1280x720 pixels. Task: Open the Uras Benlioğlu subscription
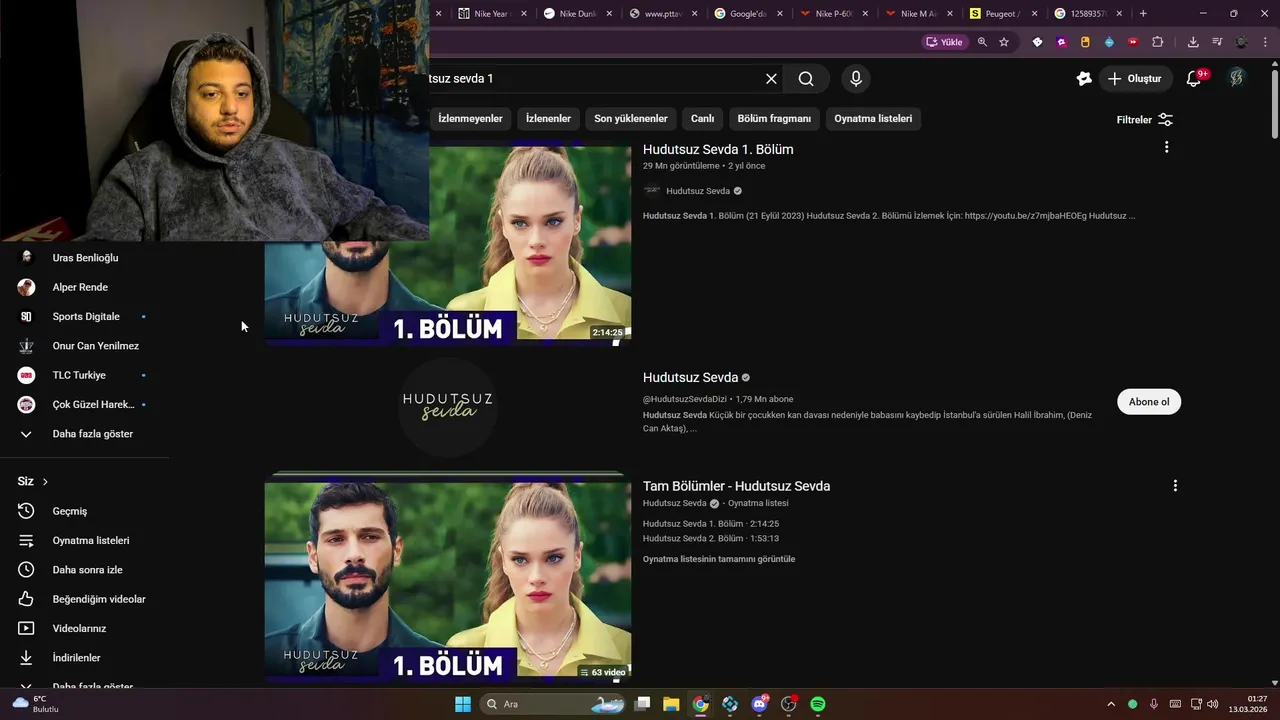click(85, 258)
